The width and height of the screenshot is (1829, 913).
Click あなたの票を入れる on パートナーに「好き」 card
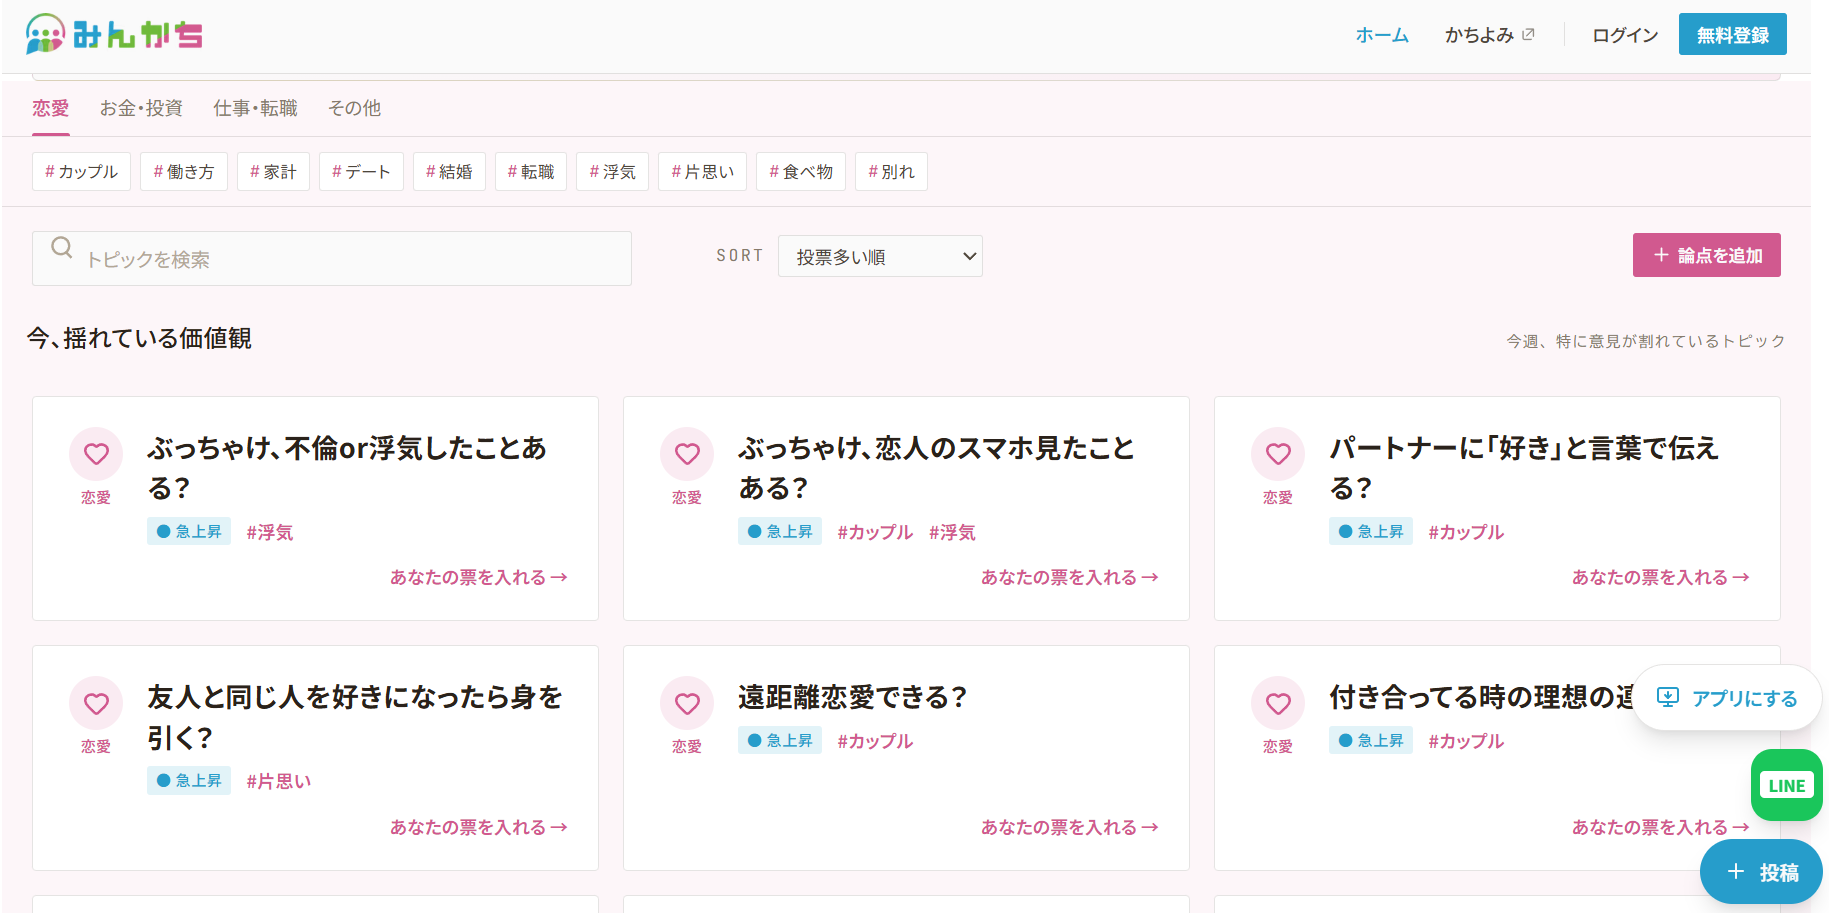coord(1661,577)
